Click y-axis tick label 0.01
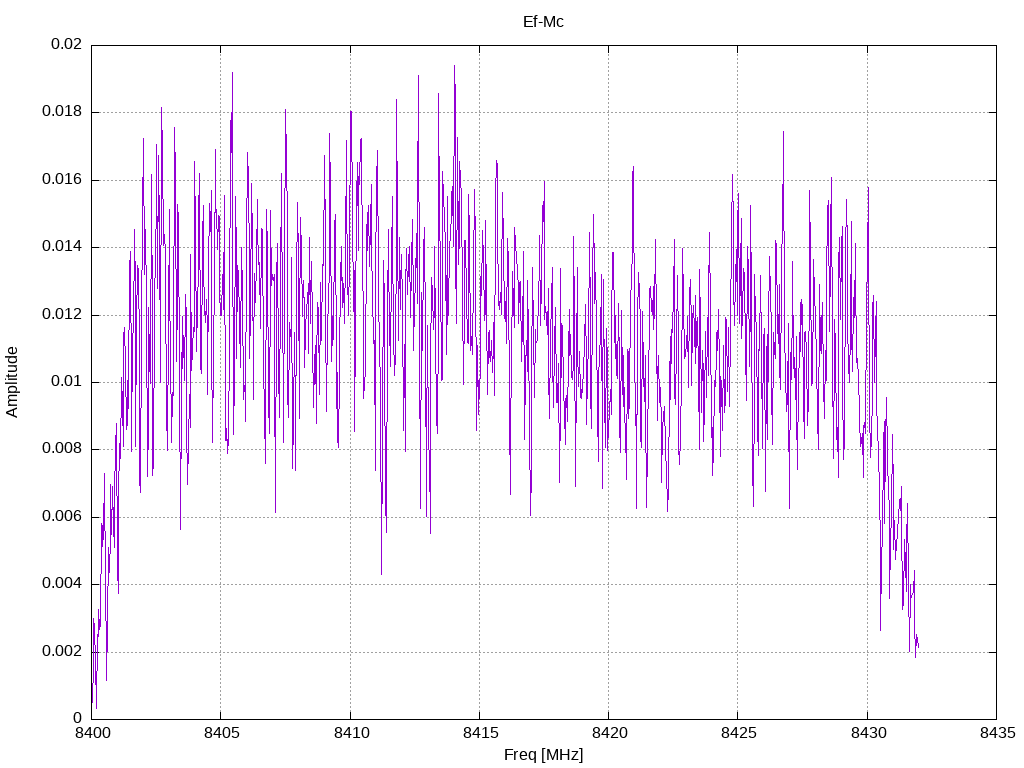The height and width of the screenshot is (768, 1024). click(x=67, y=381)
